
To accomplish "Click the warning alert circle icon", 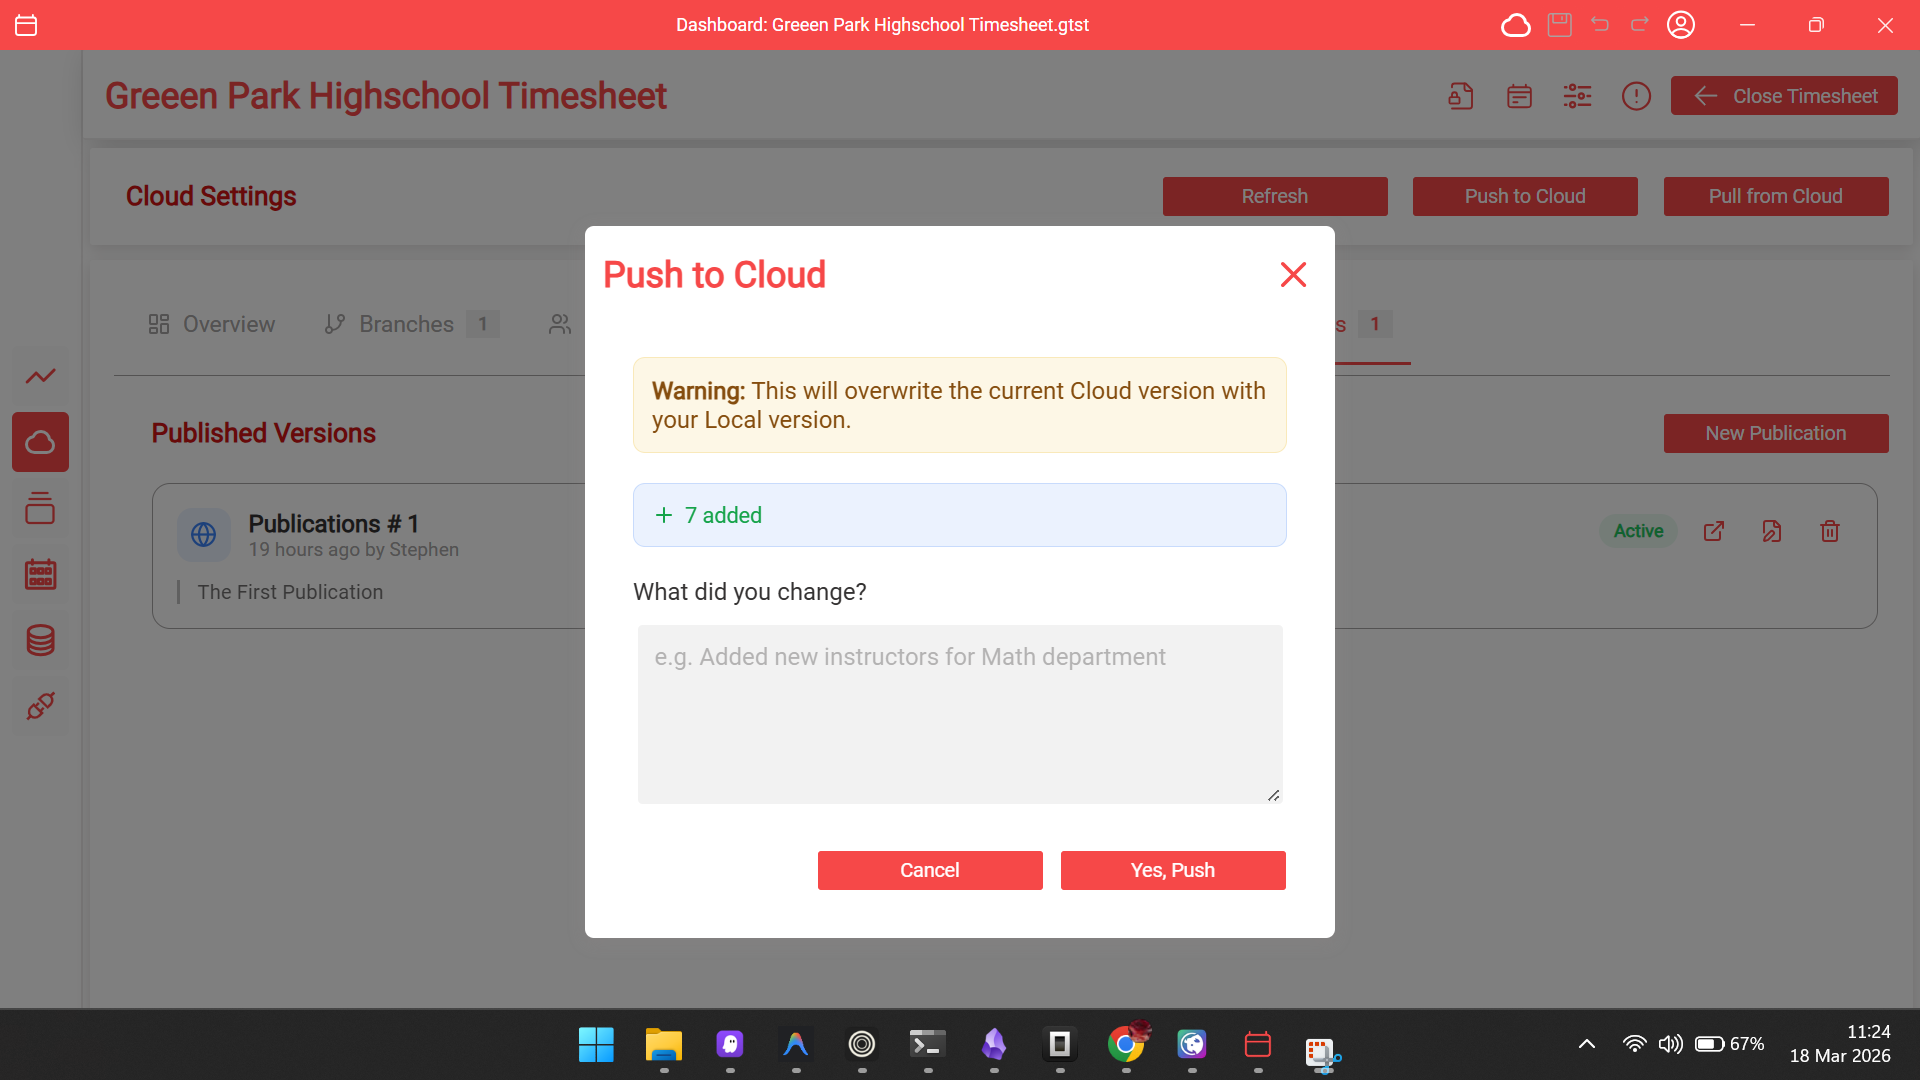I will (x=1636, y=96).
